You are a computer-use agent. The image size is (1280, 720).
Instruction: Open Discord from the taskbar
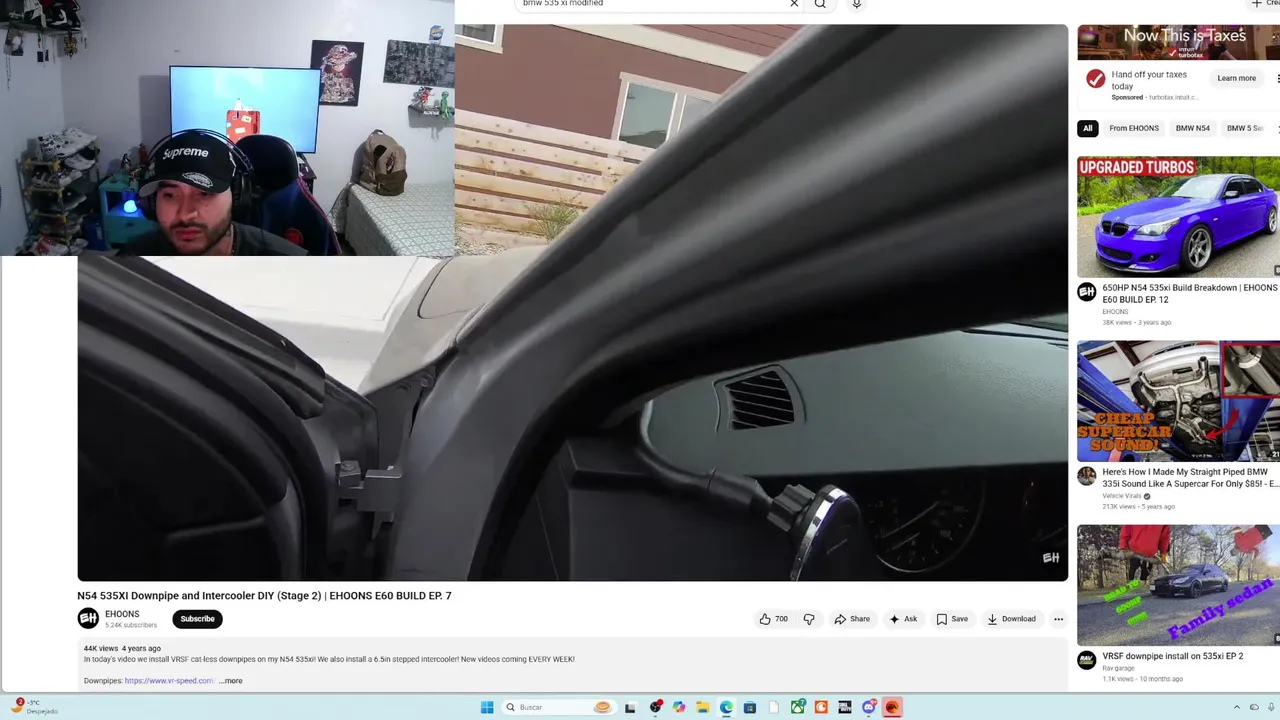[869, 707]
